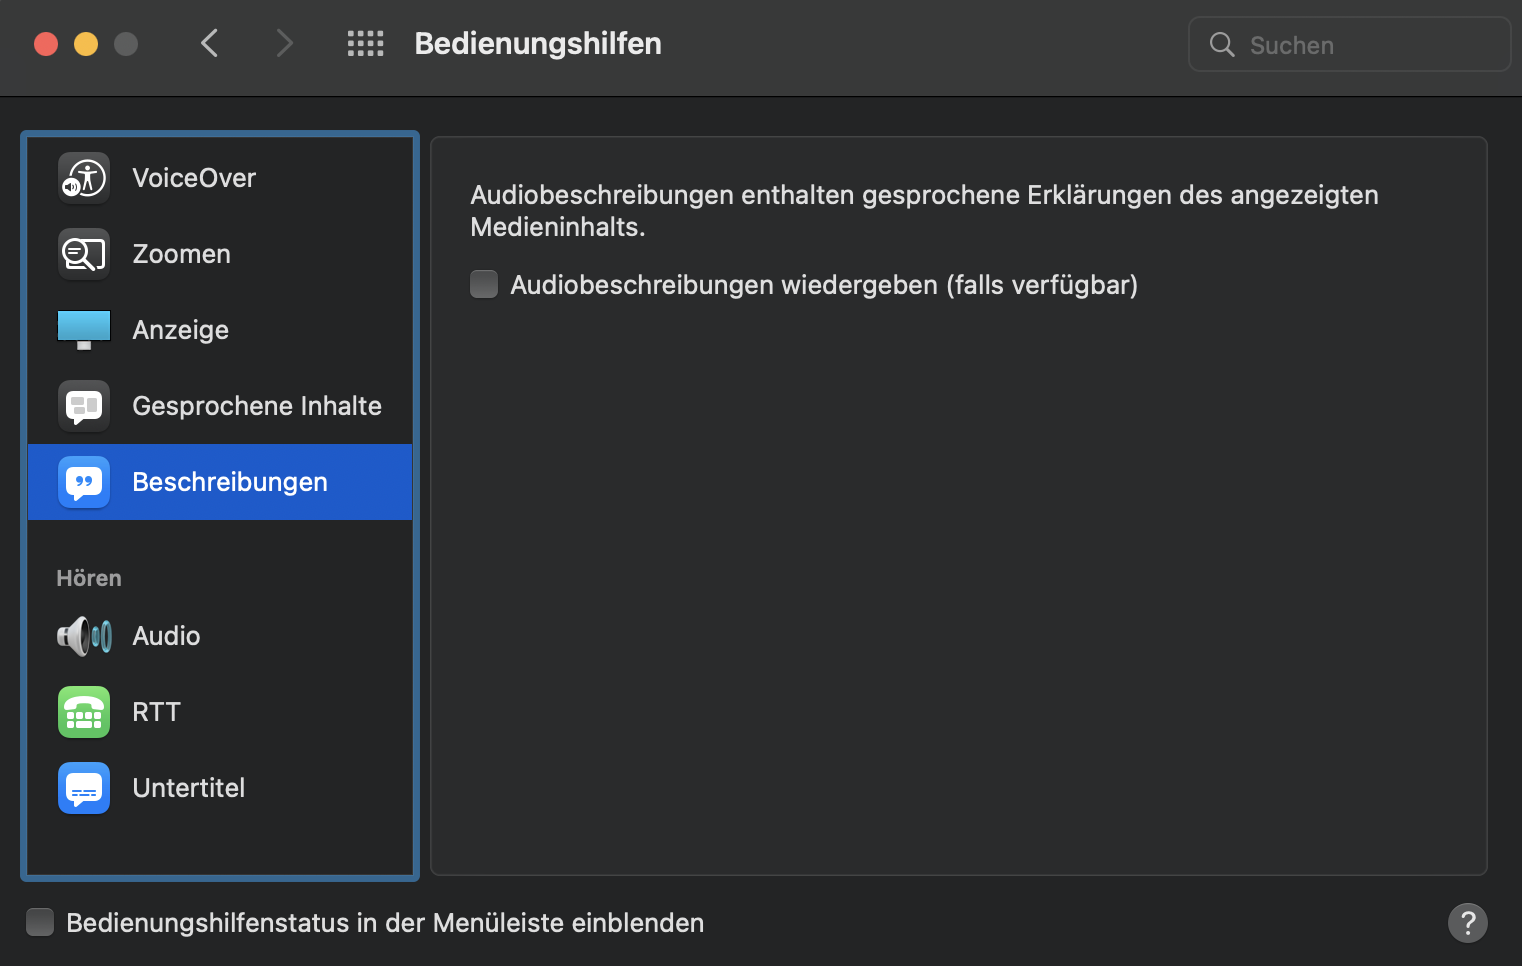Toggle Bedienungshilfenstatus in der Menüleiste checkbox
This screenshot has width=1522, height=966.
(40, 922)
